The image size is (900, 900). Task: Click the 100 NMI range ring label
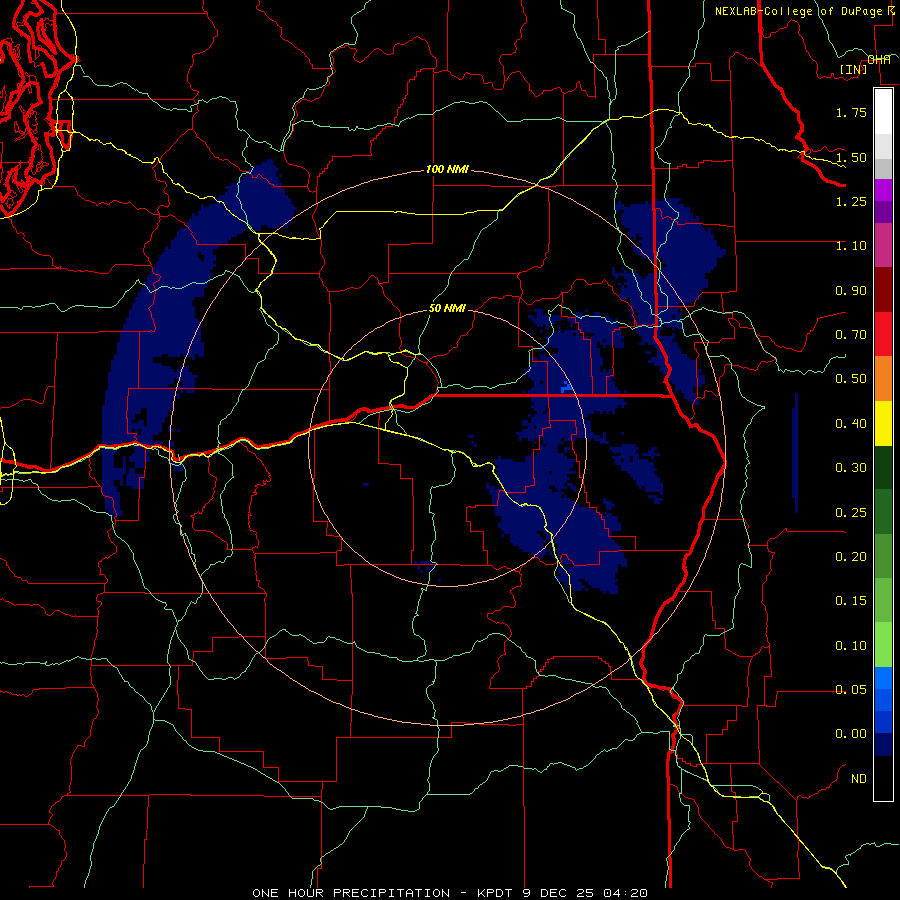[x=447, y=169]
